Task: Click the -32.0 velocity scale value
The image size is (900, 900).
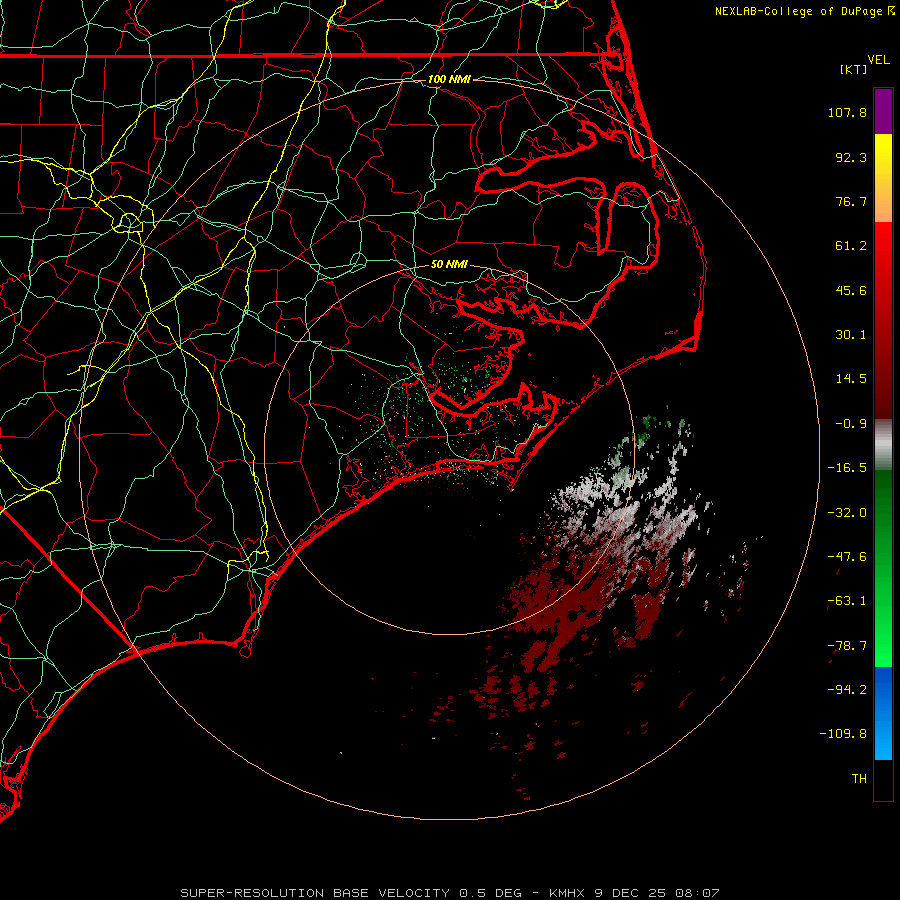Action: pyautogui.click(x=847, y=513)
